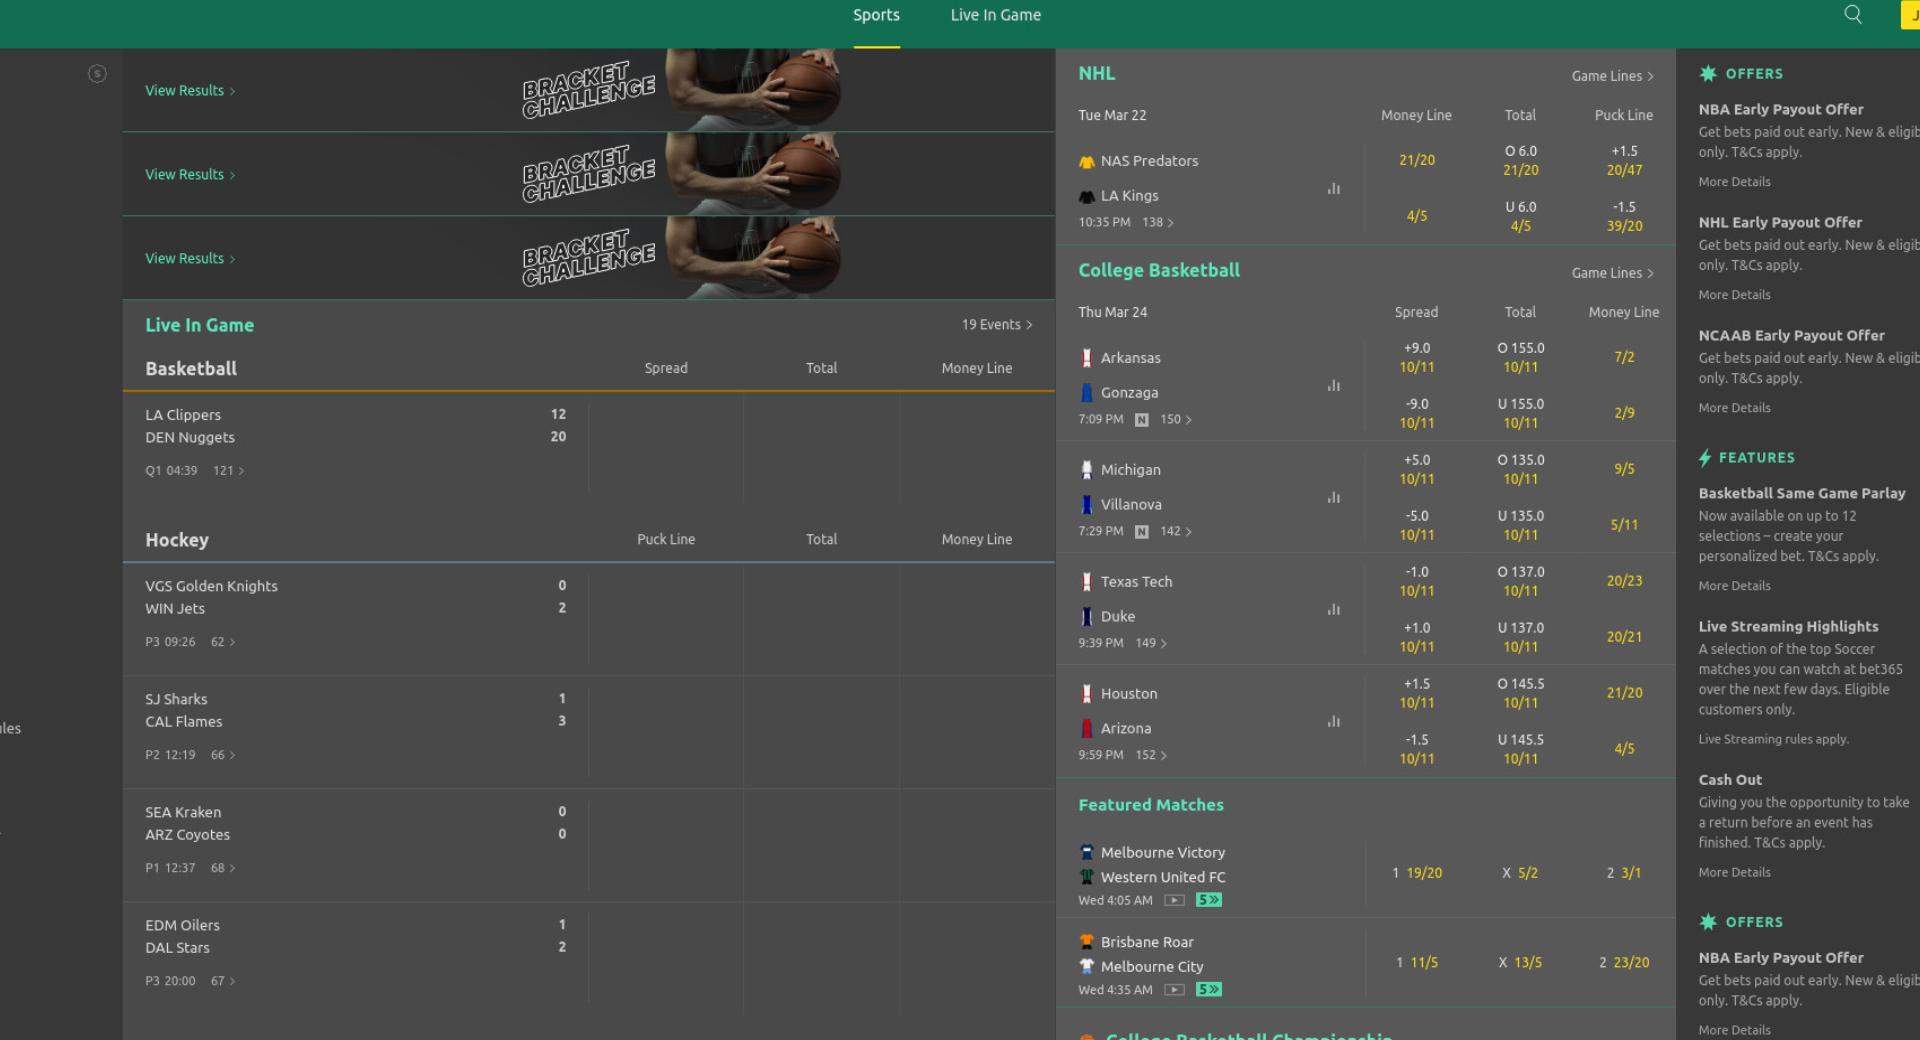This screenshot has height=1040, width=1920.
Task: Click the circled S icon in the sidebar
Action: 97,73
